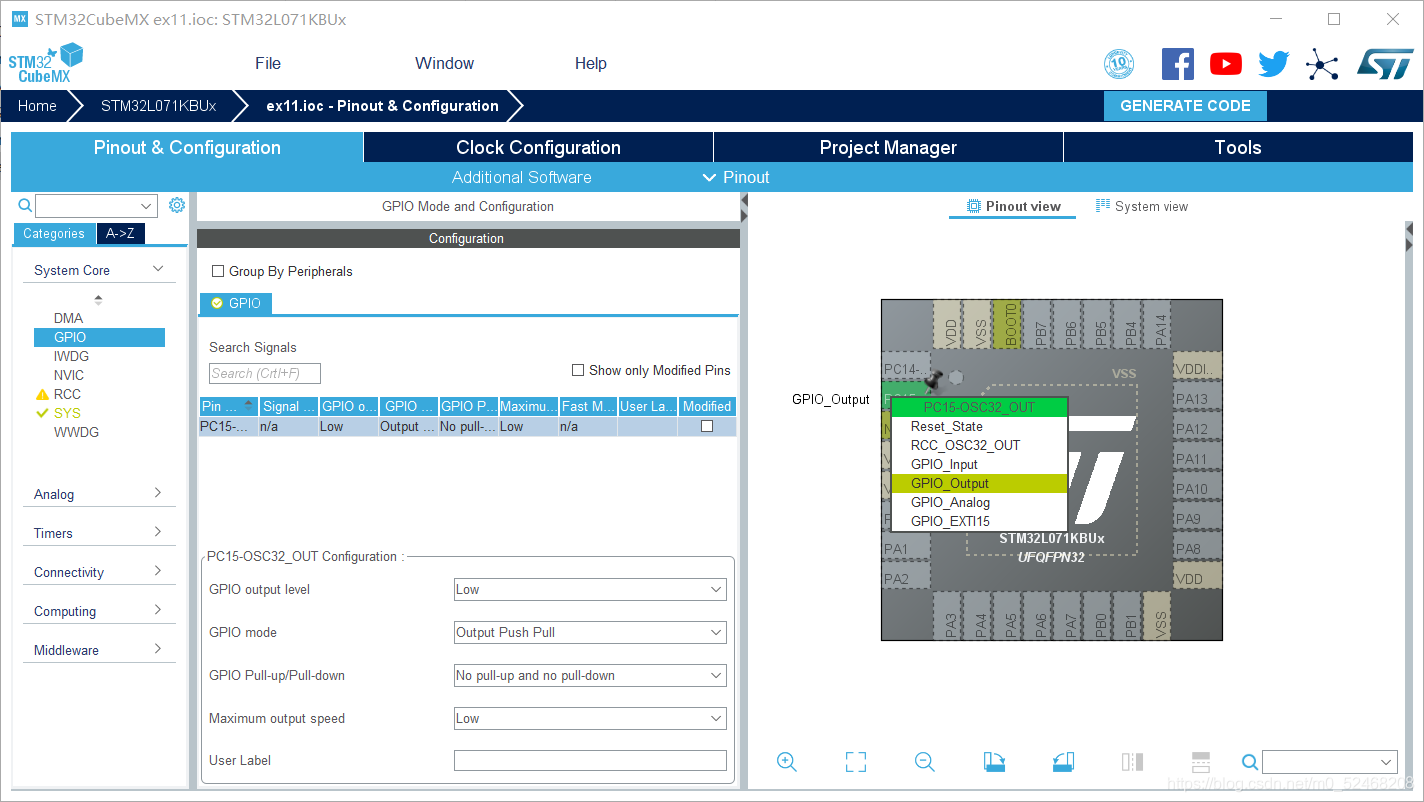Viewport: 1424px width, 802px height.
Task: Open the File menu
Action: (x=268, y=63)
